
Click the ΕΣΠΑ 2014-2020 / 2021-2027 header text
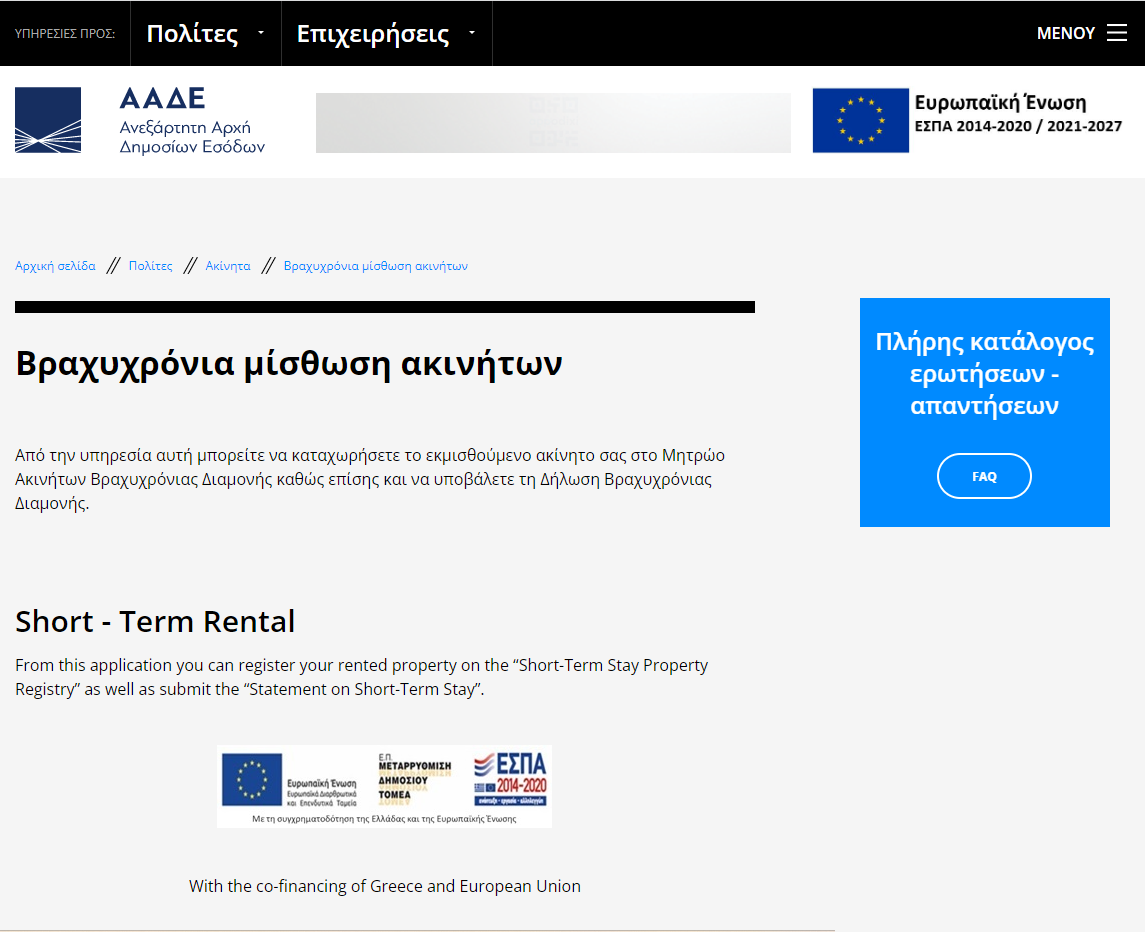click(1018, 127)
